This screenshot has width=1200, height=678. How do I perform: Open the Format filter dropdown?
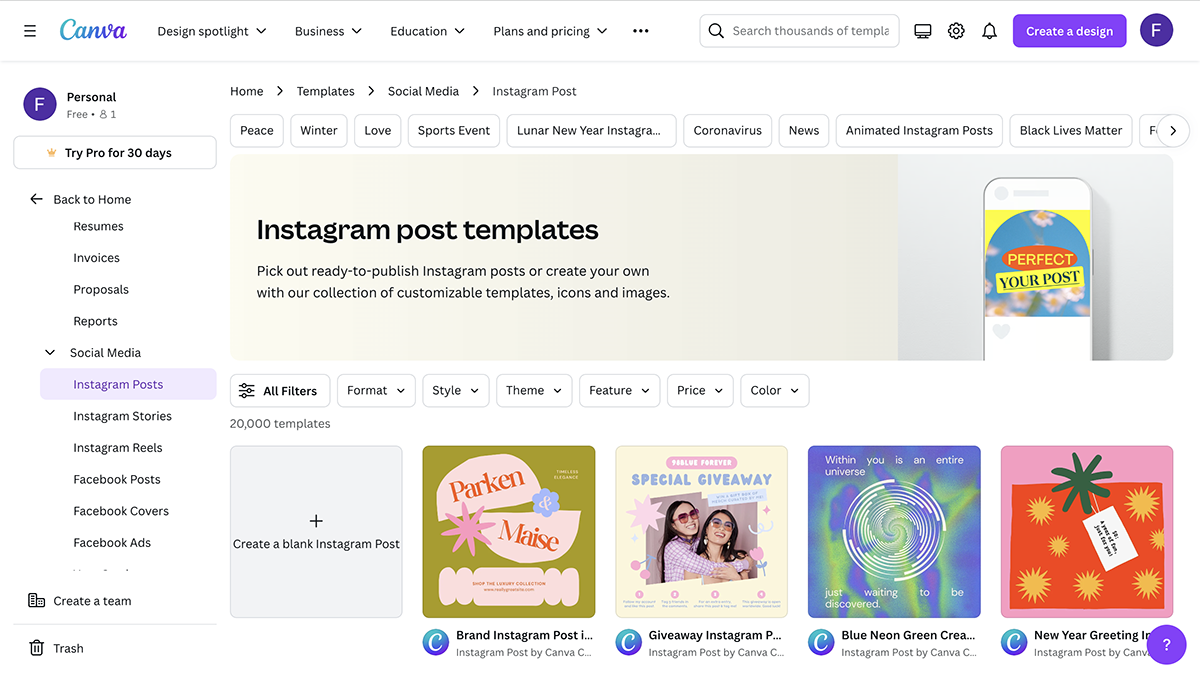click(376, 390)
